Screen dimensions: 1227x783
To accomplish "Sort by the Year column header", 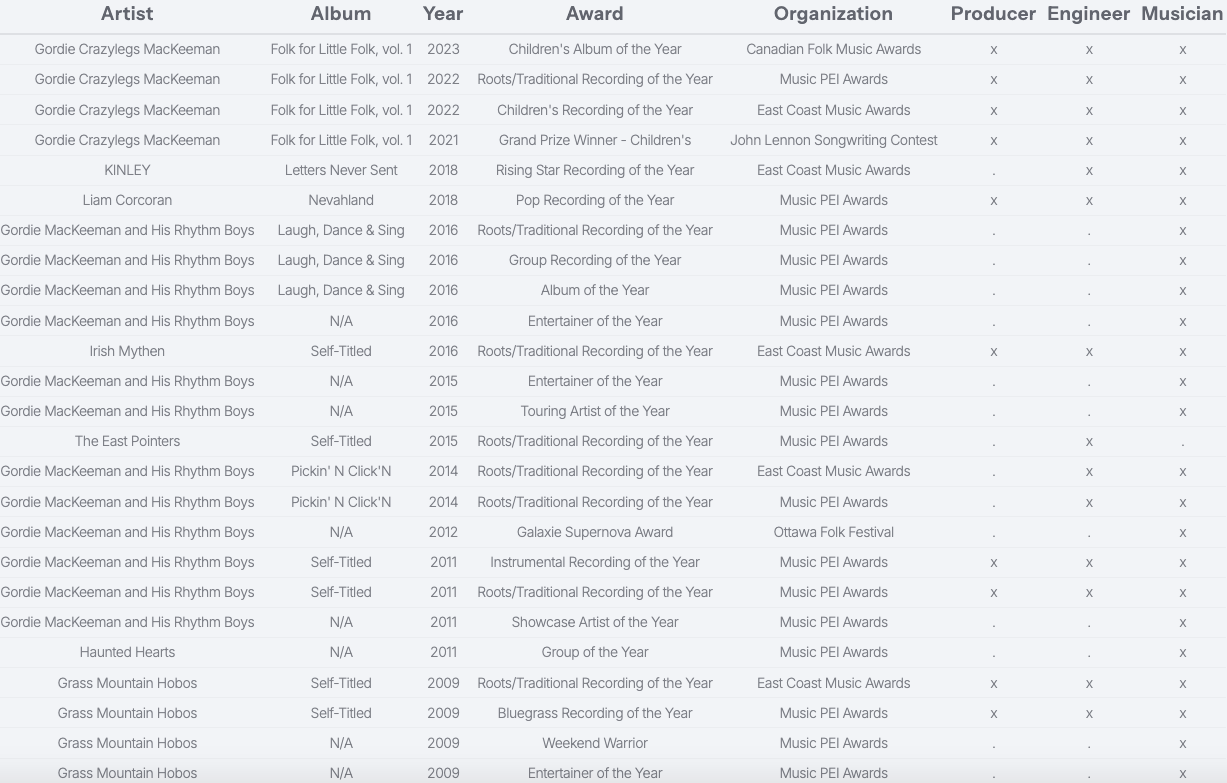I will [443, 14].
